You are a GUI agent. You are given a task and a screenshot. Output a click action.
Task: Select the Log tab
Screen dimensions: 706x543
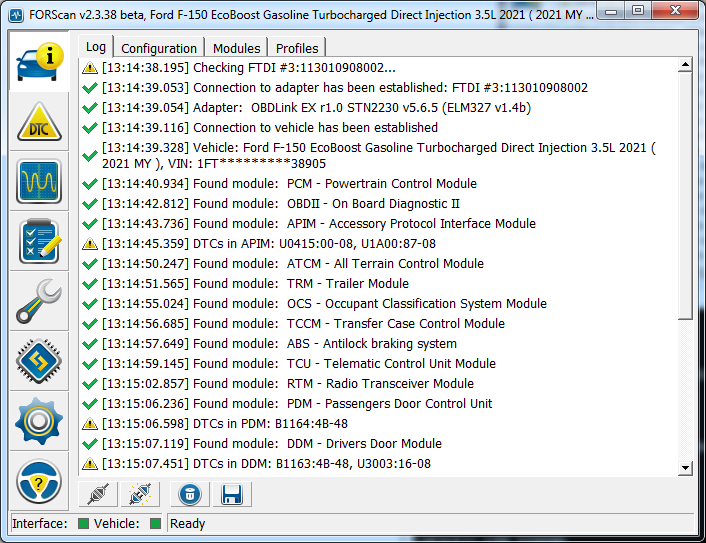[x=95, y=47]
